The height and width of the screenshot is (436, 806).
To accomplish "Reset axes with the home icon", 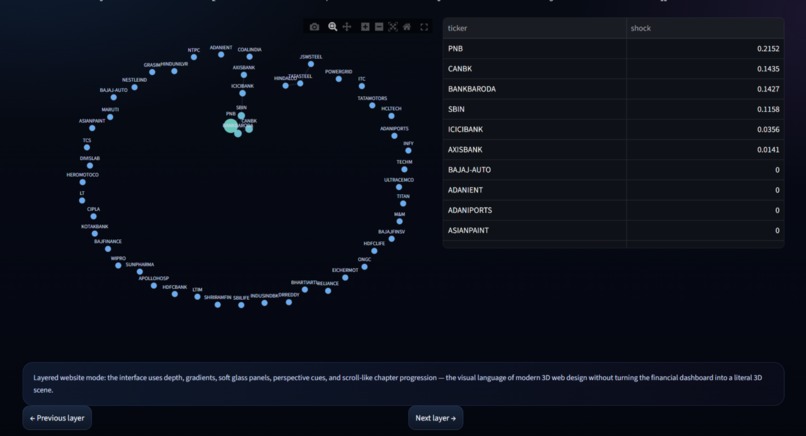I will [407, 27].
